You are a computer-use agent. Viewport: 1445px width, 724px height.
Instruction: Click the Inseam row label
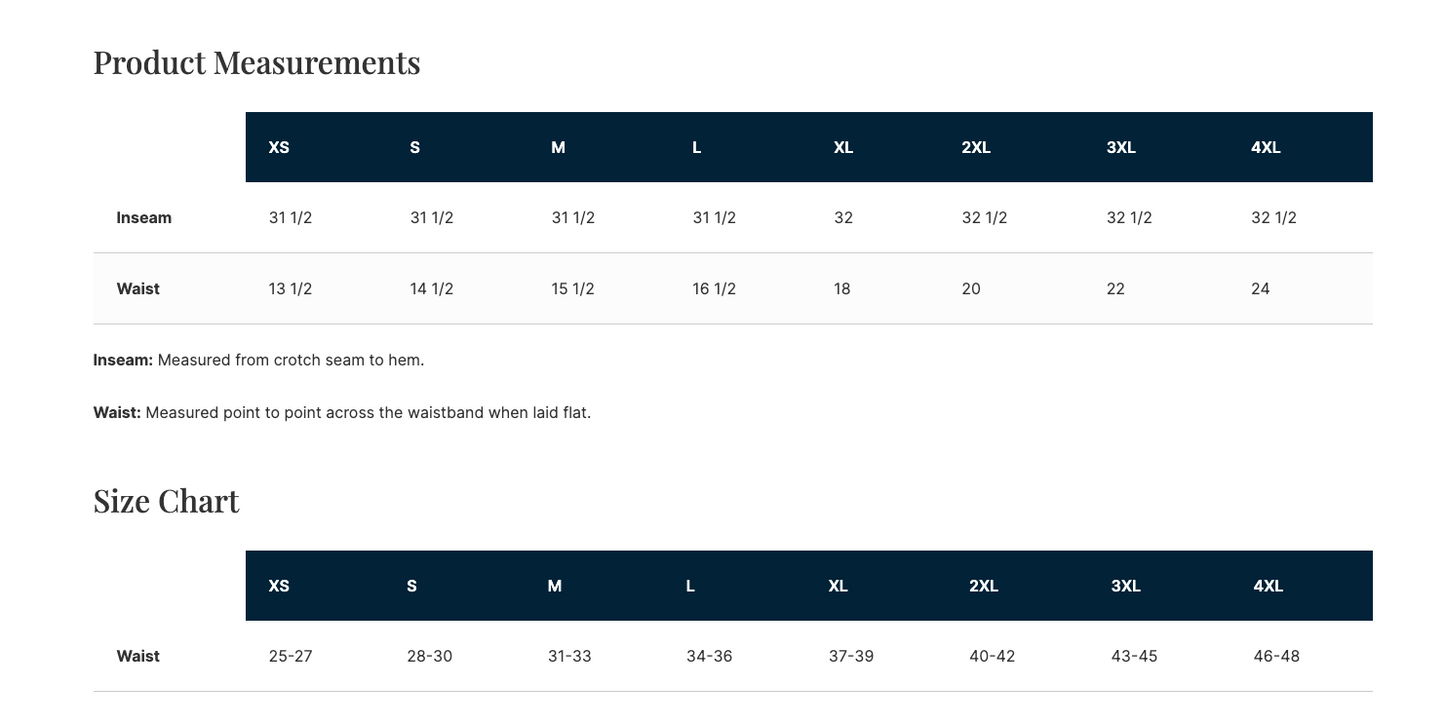(144, 218)
